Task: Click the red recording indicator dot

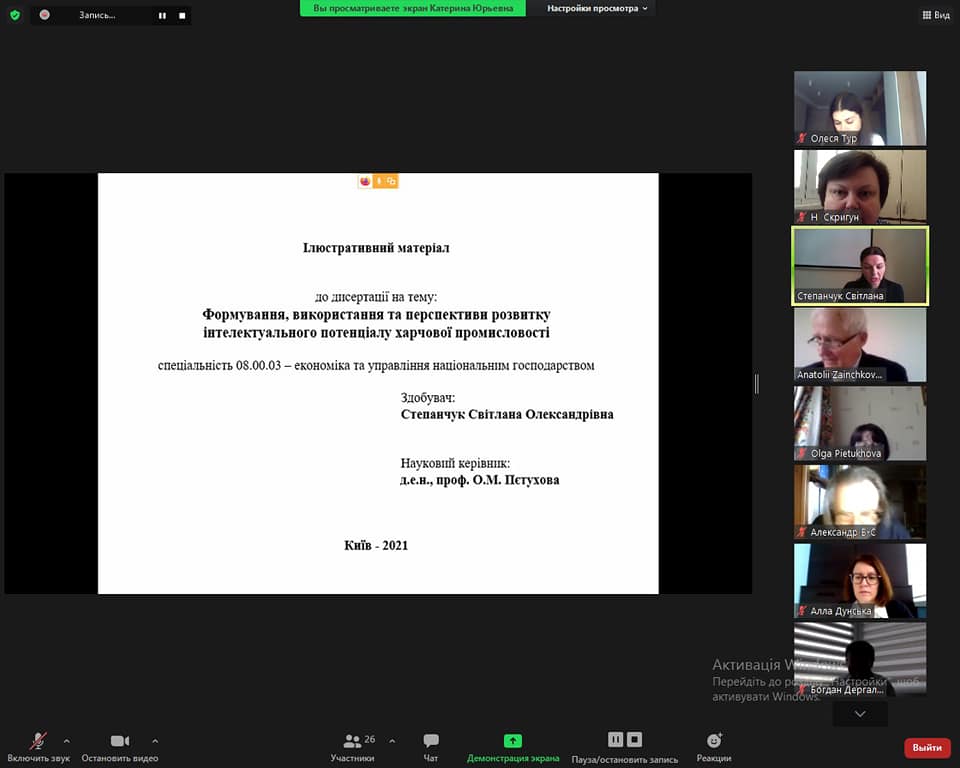Action: coord(45,15)
